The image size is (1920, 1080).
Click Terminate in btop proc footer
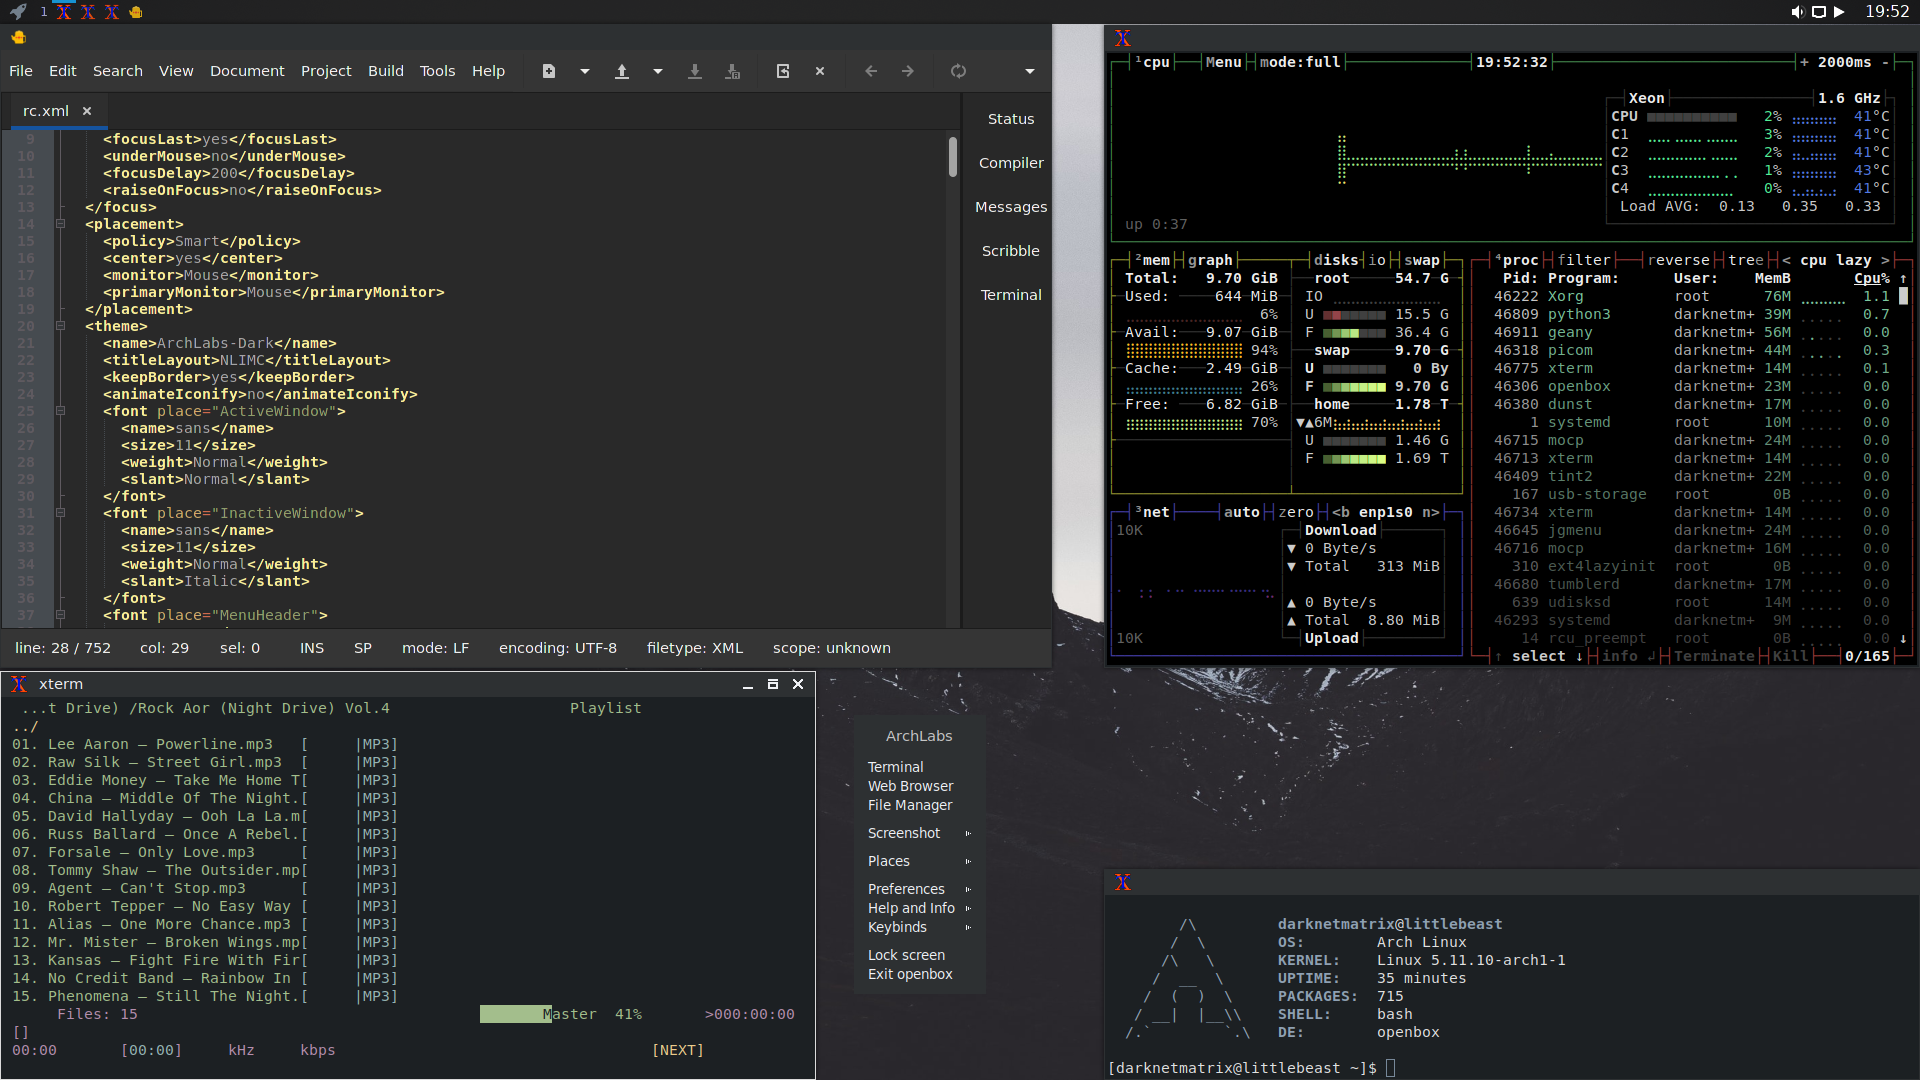[x=1714, y=656]
